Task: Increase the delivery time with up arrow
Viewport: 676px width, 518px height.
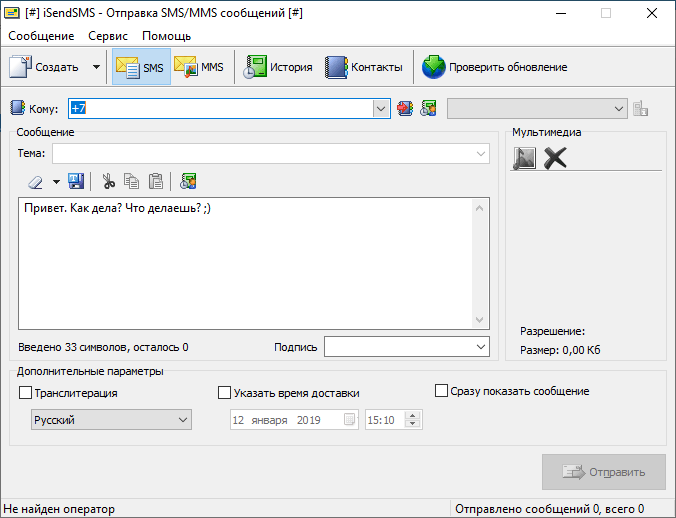Action: coord(413,416)
